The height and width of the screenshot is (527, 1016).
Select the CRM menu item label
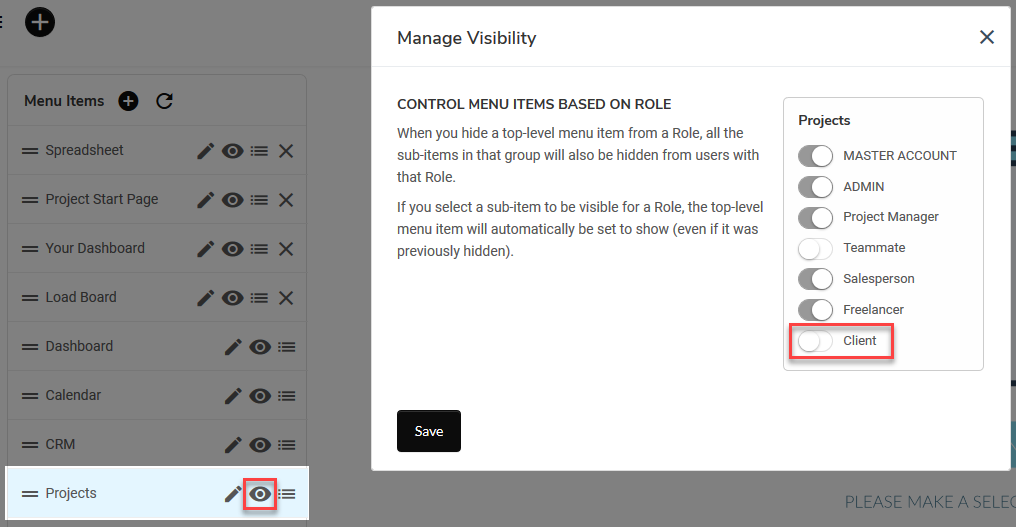(x=60, y=444)
